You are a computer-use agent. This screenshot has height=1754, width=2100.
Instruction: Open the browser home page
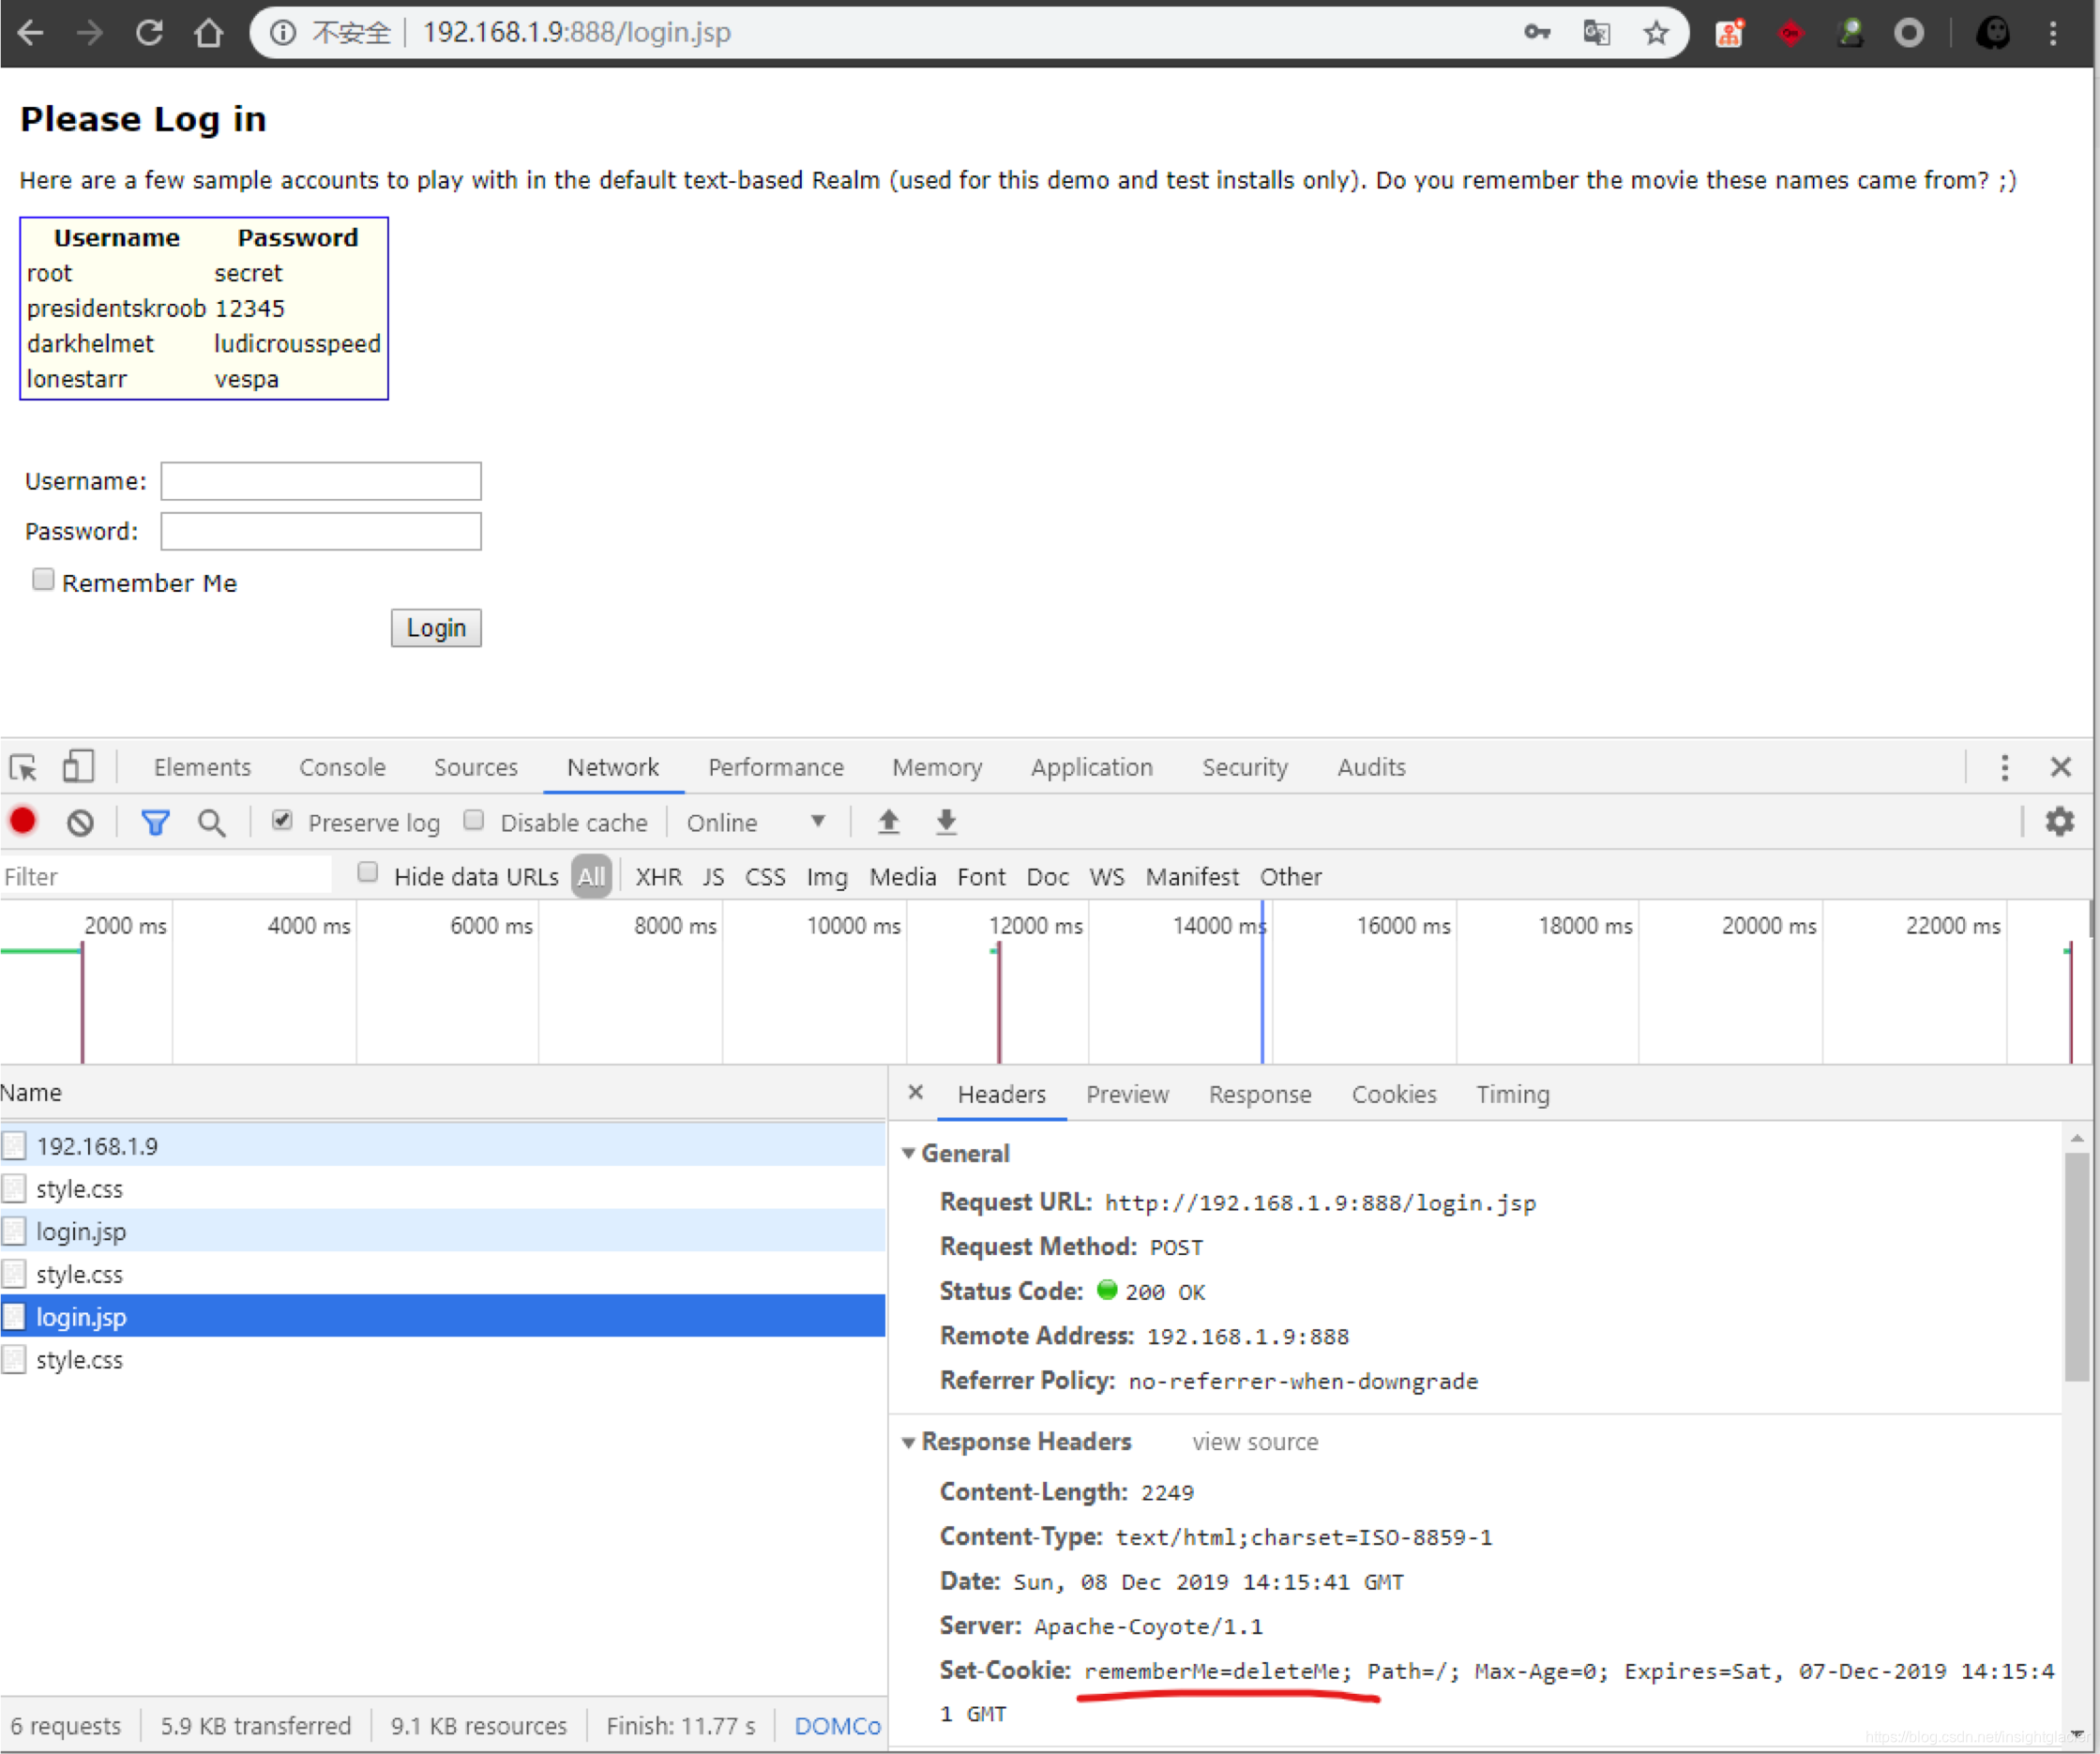[209, 33]
